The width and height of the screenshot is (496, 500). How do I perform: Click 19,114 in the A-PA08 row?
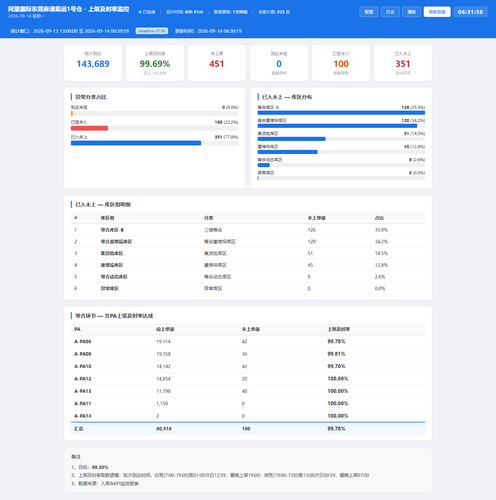click(x=163, y=342)
